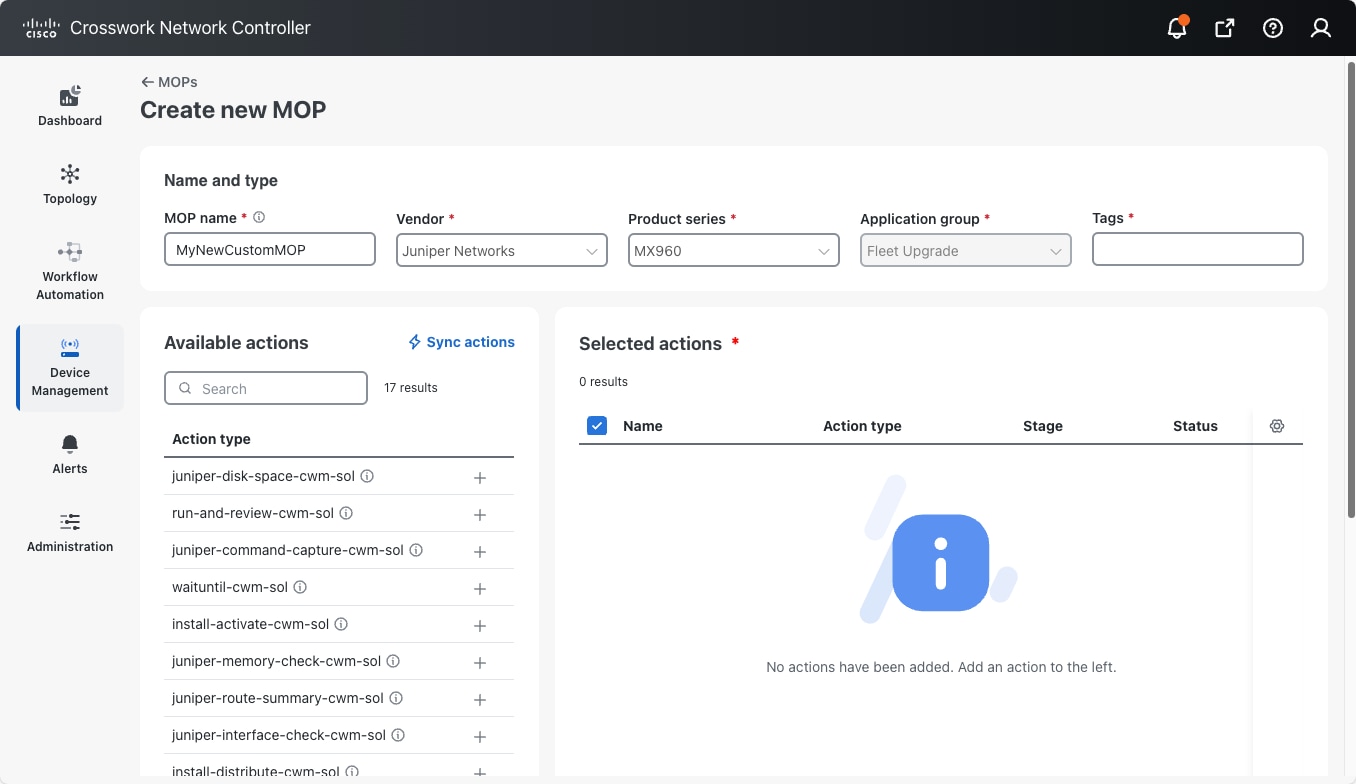Open the Topology navigation icon
This screenshot has width=1356, height=784.
point(69,173)
